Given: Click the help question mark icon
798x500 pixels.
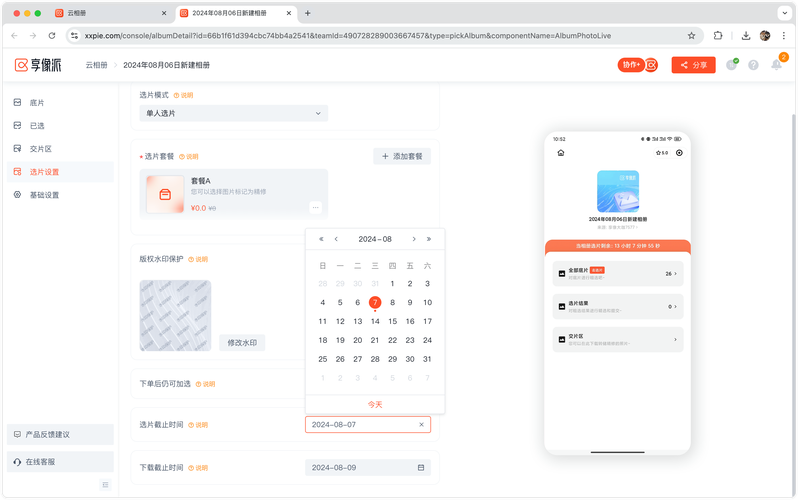Looking at the screenshot, I should click(x=753, y=65).
